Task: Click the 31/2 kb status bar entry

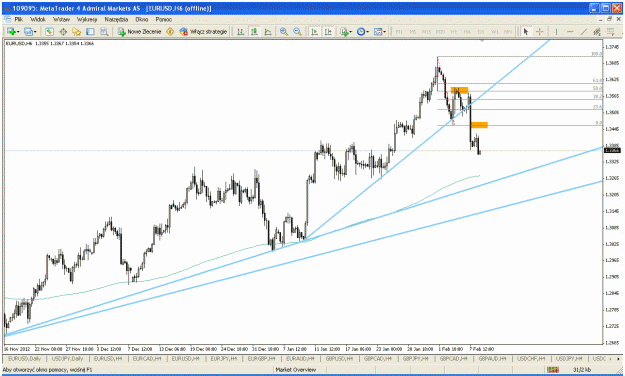Action: click(x=582, y=370)
